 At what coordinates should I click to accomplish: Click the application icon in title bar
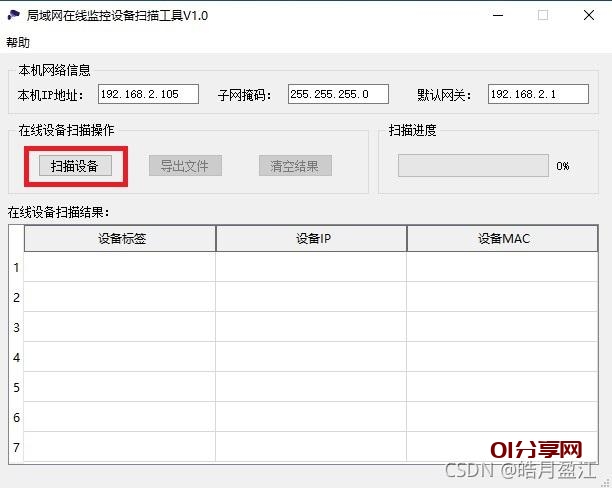pos(14,15)
